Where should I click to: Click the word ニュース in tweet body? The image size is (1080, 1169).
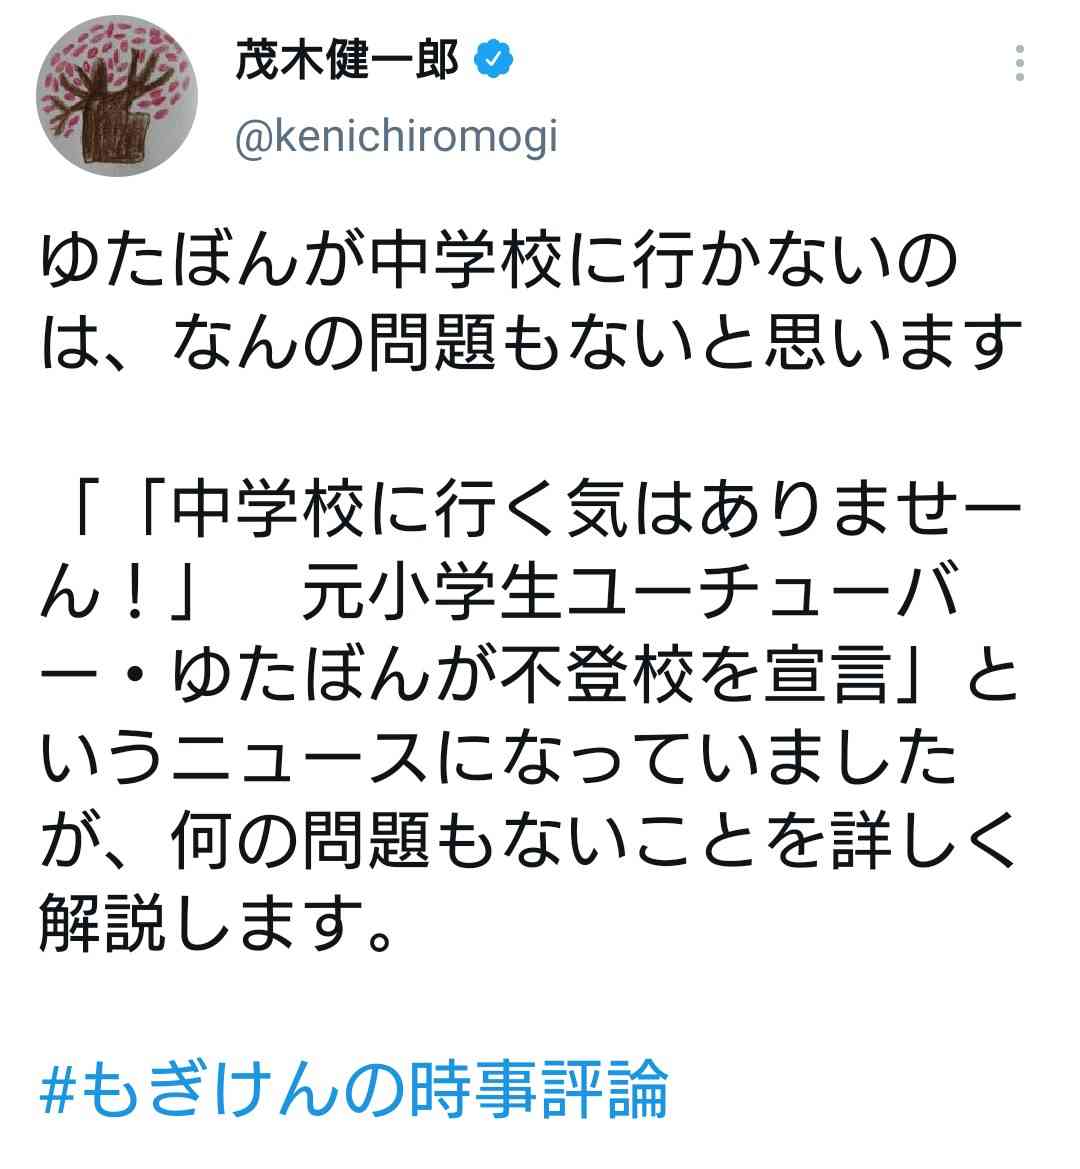tap(298, 758)
